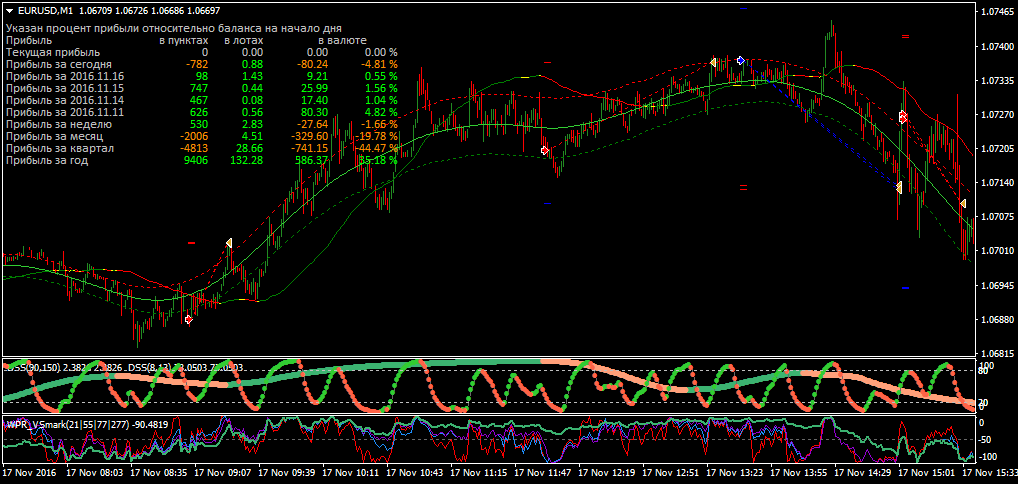1018x484 pixels.
Task: Select the orange arrow left of the blue arrow
Action: (713, 62)
